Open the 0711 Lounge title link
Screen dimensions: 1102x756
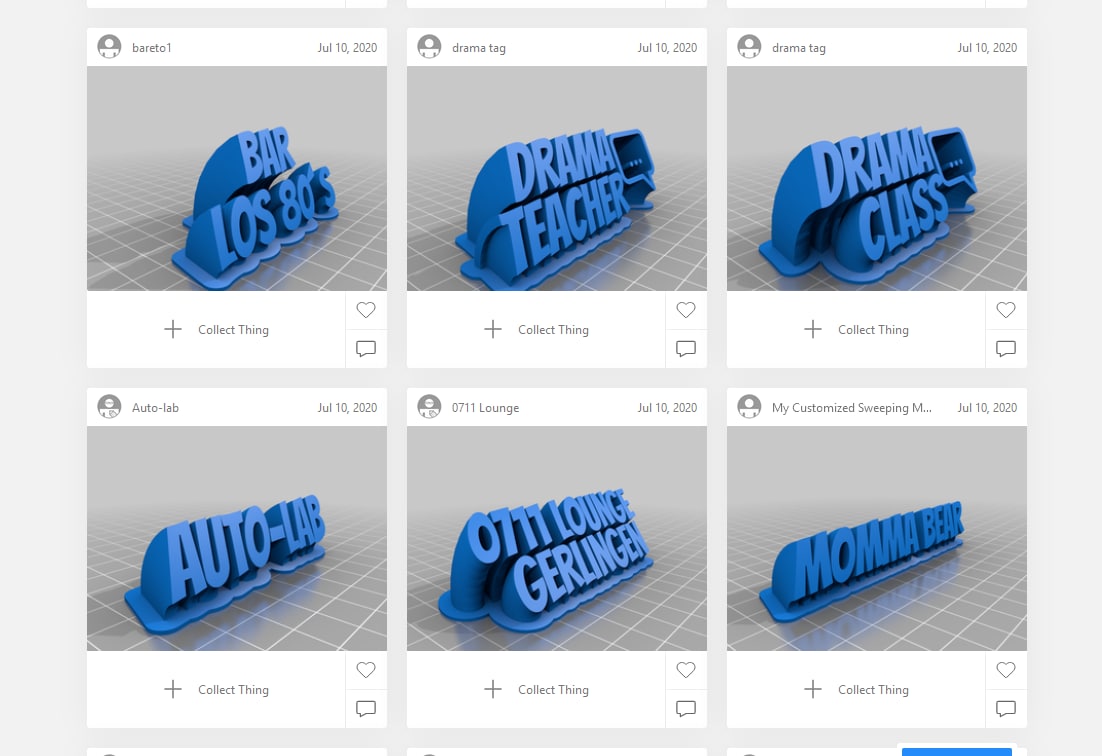486,408
